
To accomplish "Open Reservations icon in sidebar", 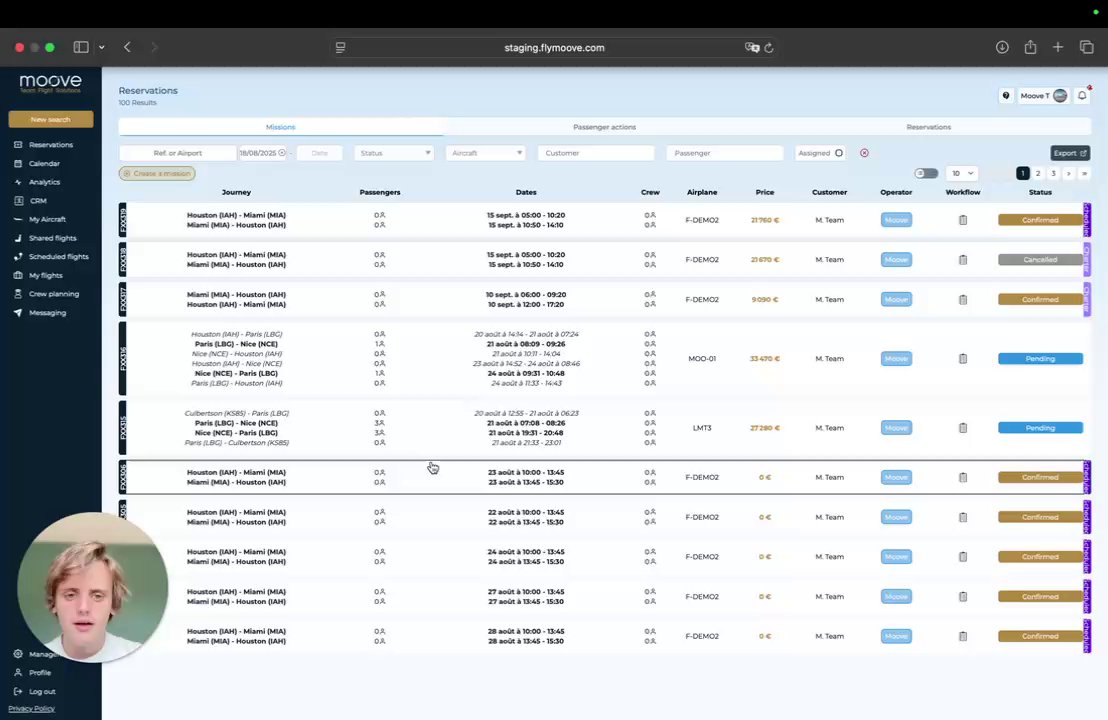I will (18, 145).
